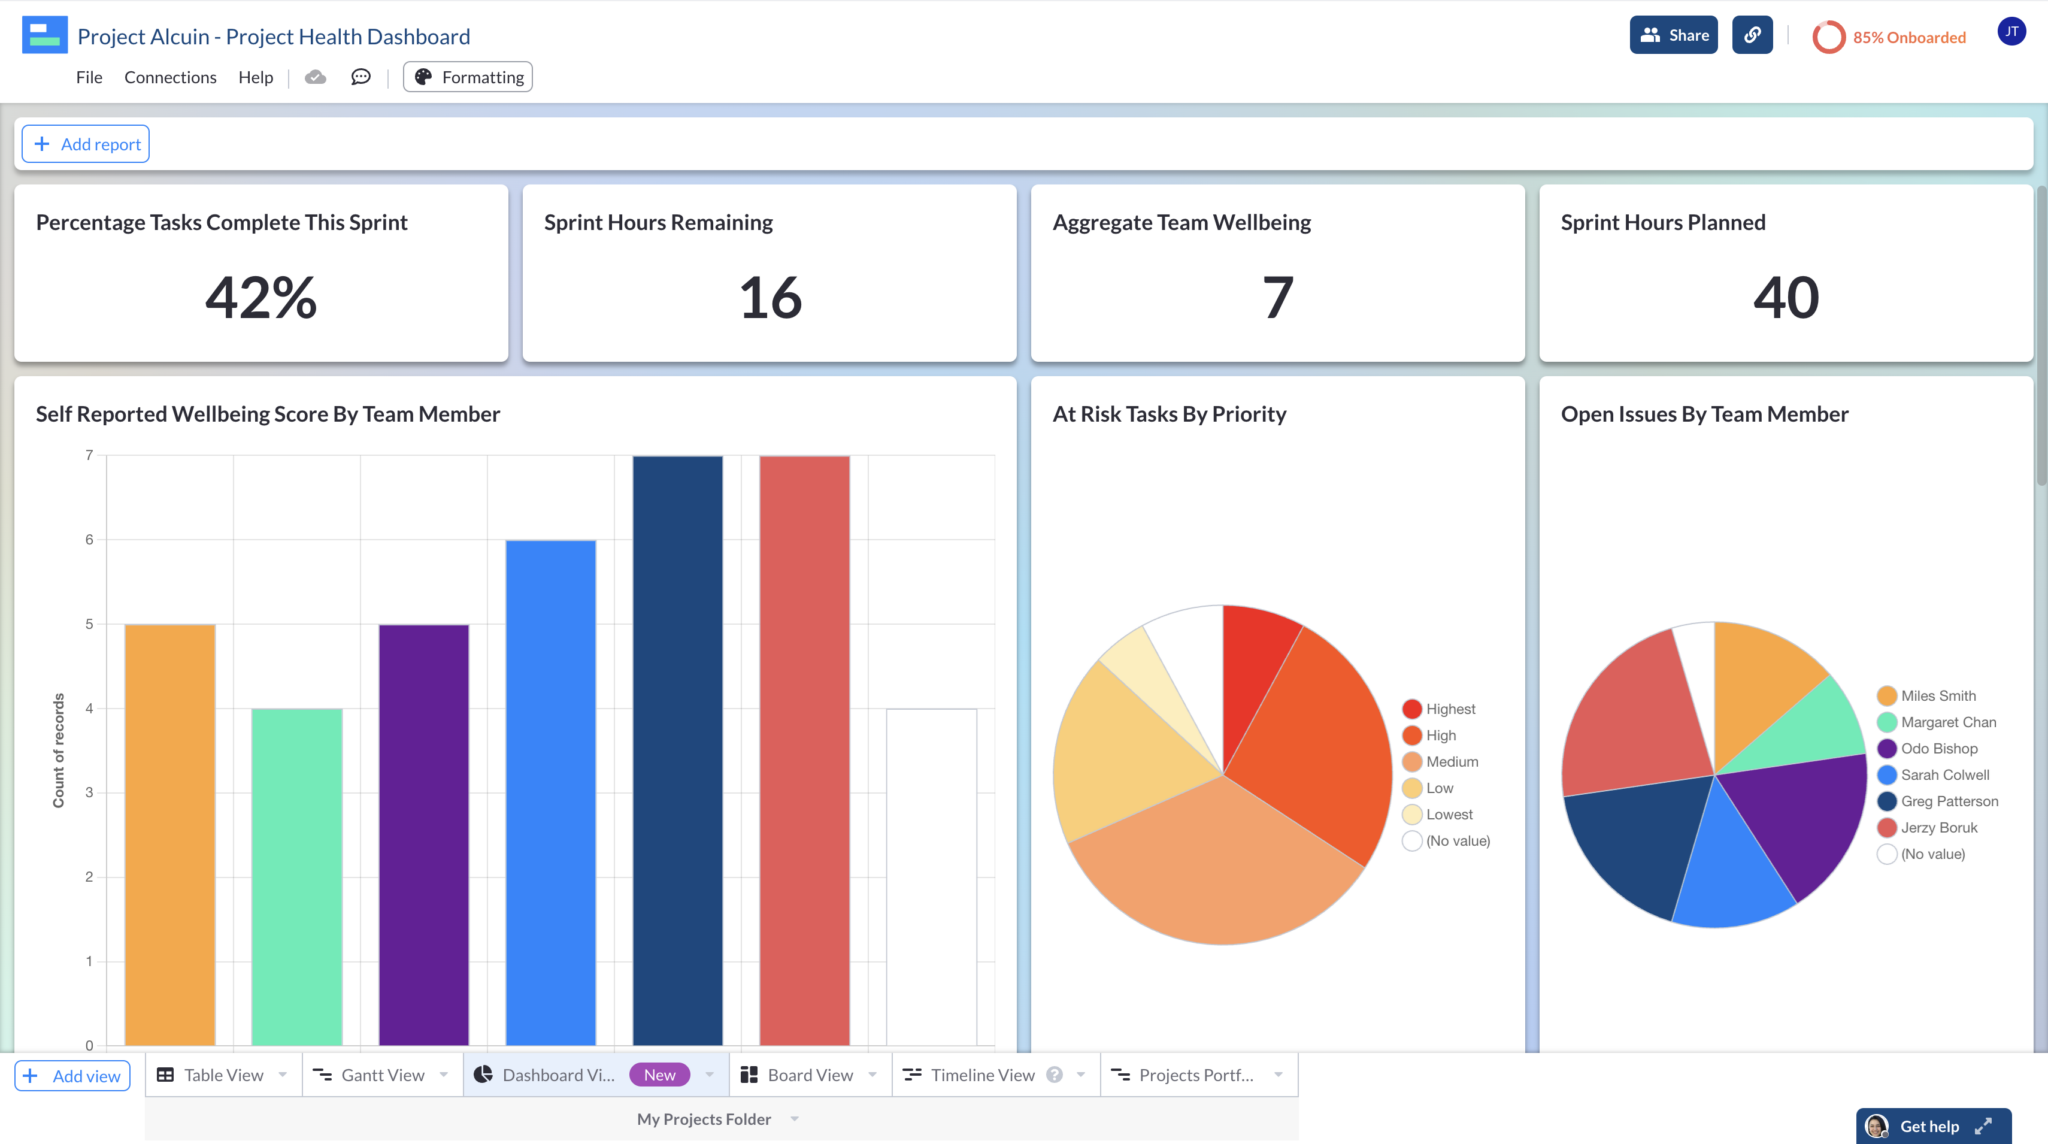
Task: Toggle the Margaret Chan legend entry
Action: click(1937, 722)
